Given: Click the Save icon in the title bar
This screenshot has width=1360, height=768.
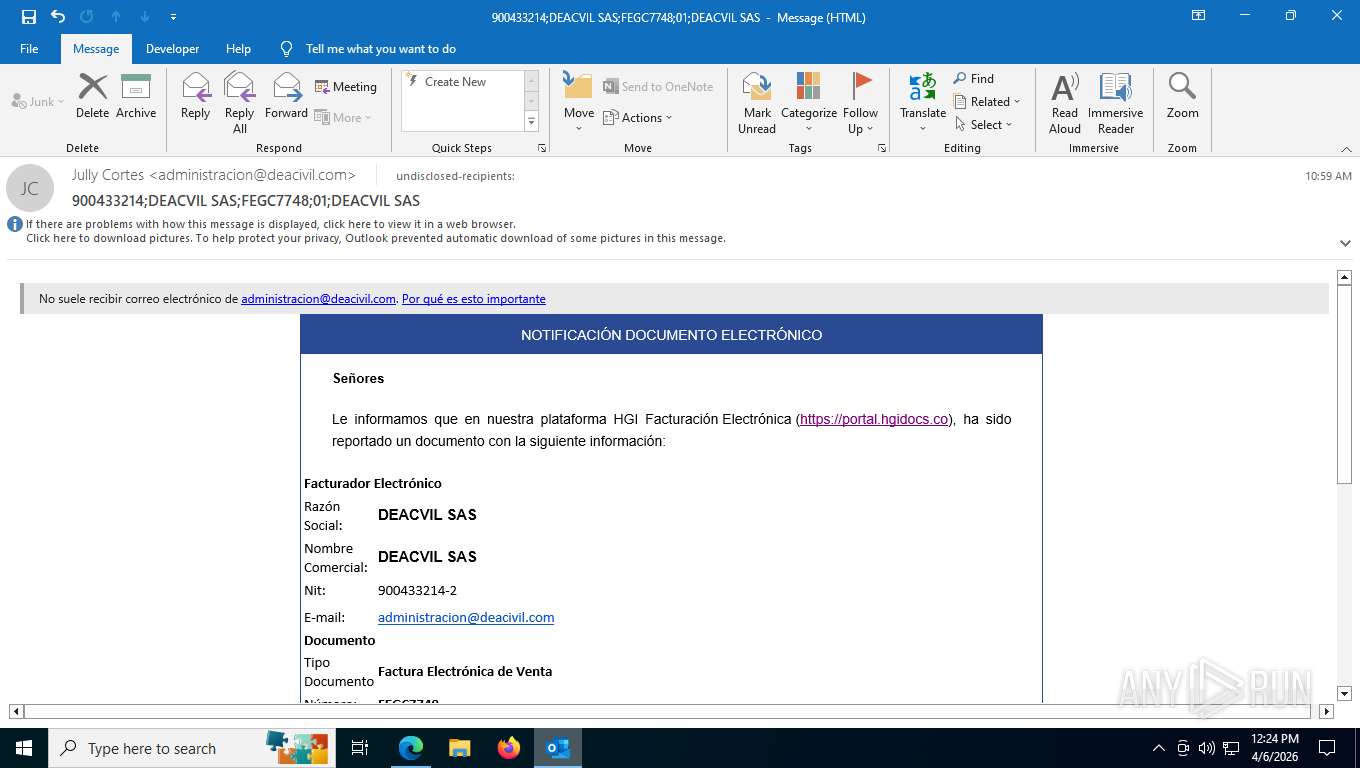Looking at the screenshot, I should [29, 17].
